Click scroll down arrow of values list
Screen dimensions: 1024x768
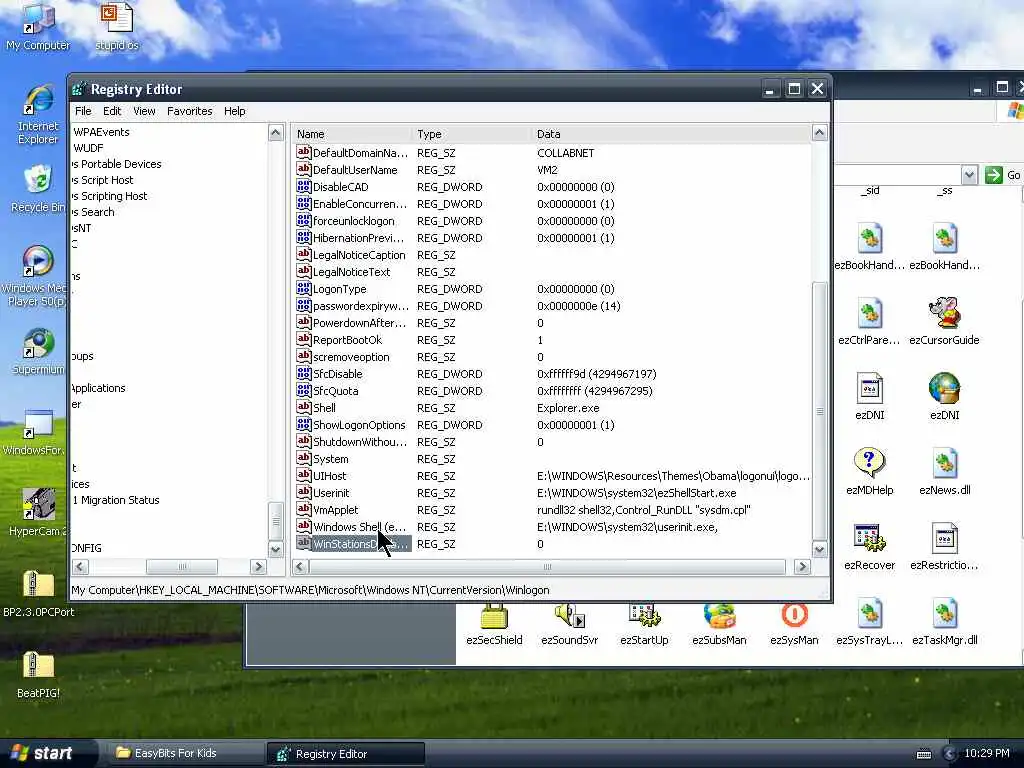click(x=819, y=549)
